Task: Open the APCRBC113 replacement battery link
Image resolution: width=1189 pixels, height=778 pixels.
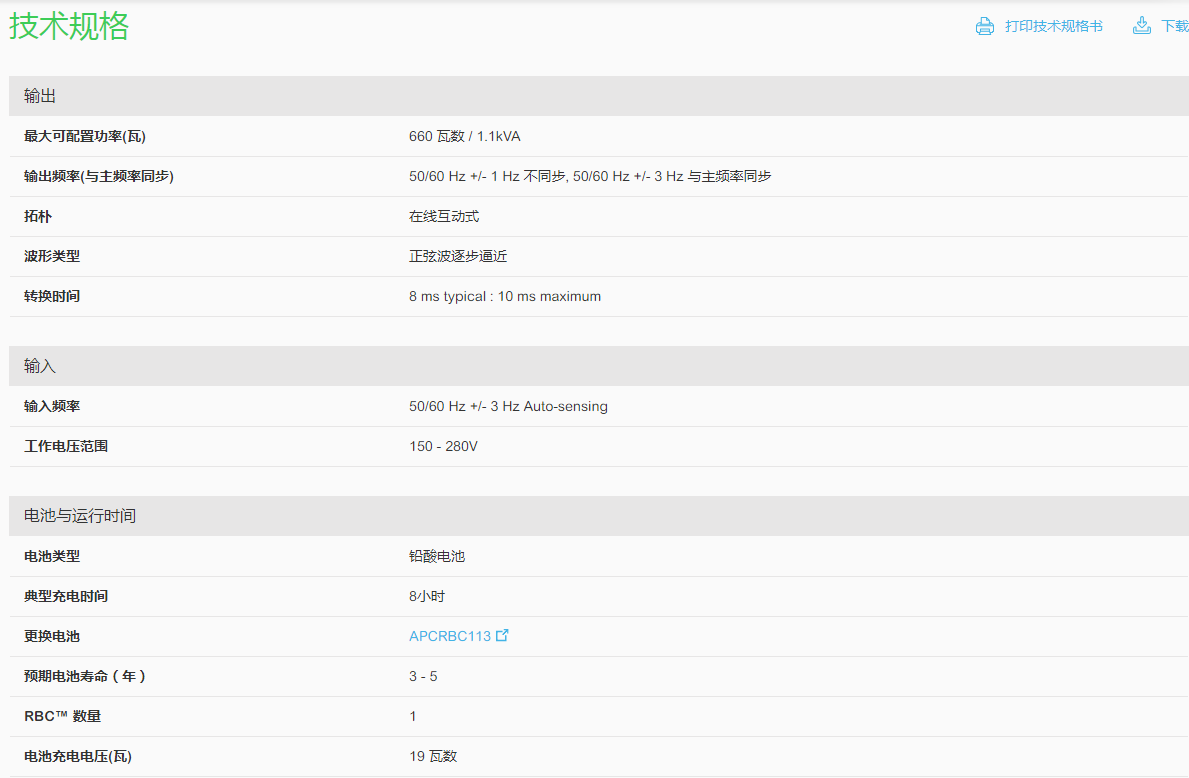Action: [450, 636]
